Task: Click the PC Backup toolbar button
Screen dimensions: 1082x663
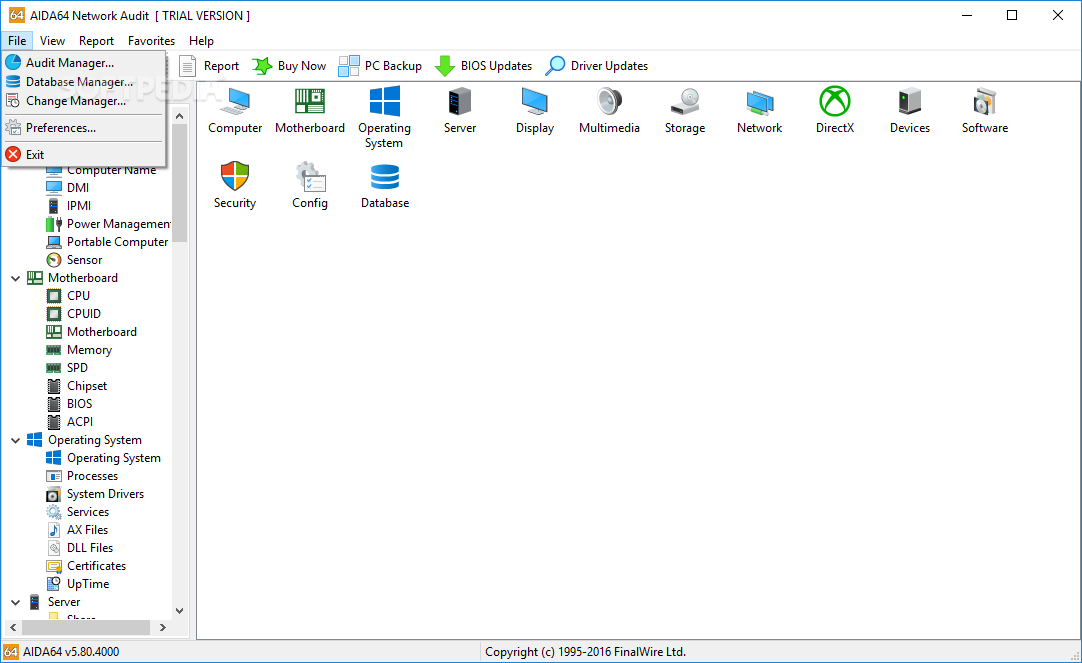Action: tap(380, 66)
